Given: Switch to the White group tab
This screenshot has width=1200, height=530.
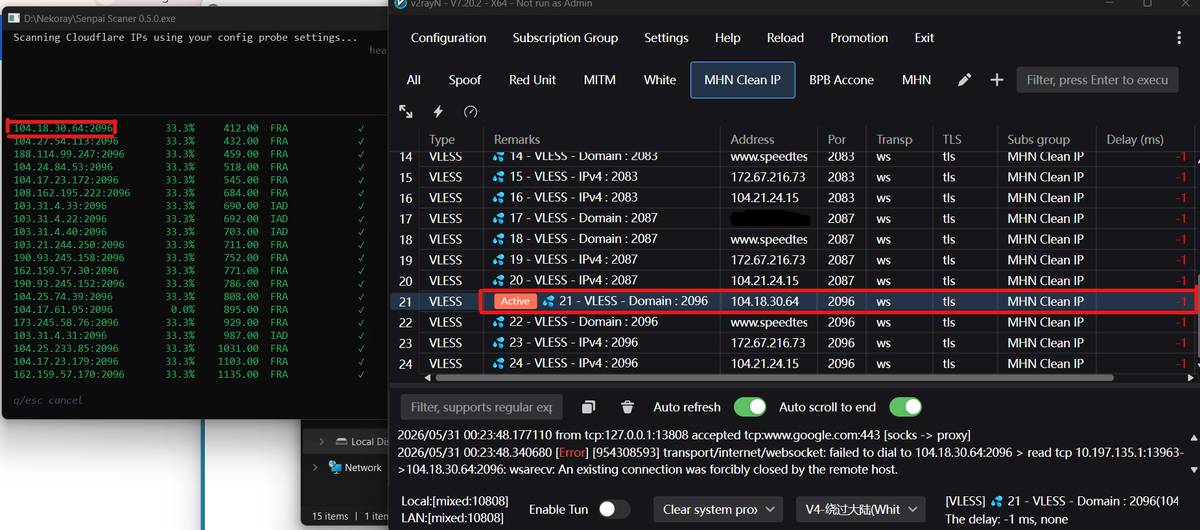Looking at the screenshot, I should [x=659, y=80].
